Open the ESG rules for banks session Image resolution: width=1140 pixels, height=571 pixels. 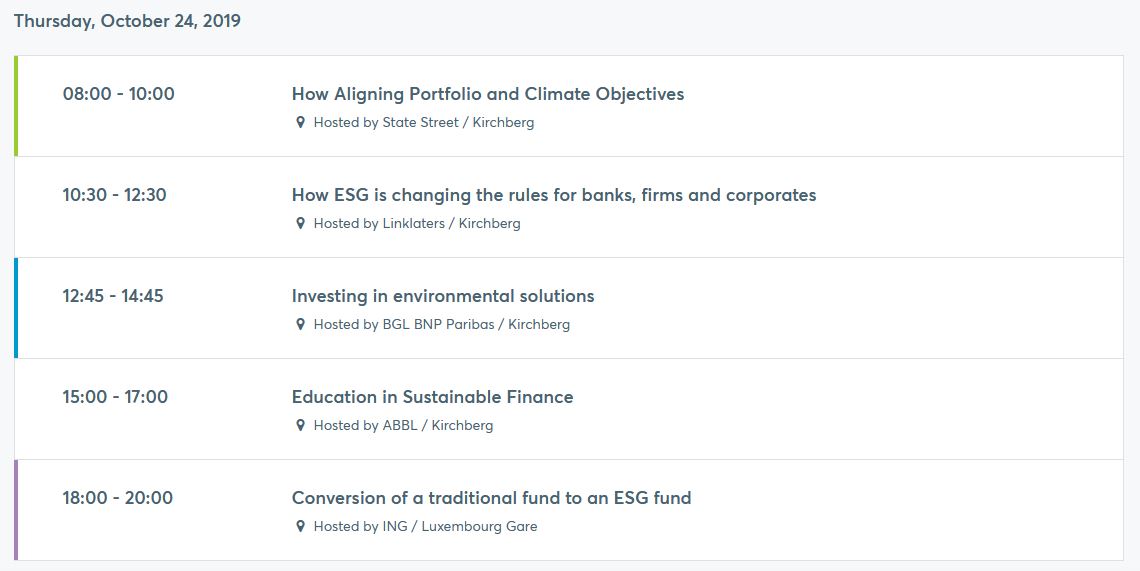tap(553, 195)
